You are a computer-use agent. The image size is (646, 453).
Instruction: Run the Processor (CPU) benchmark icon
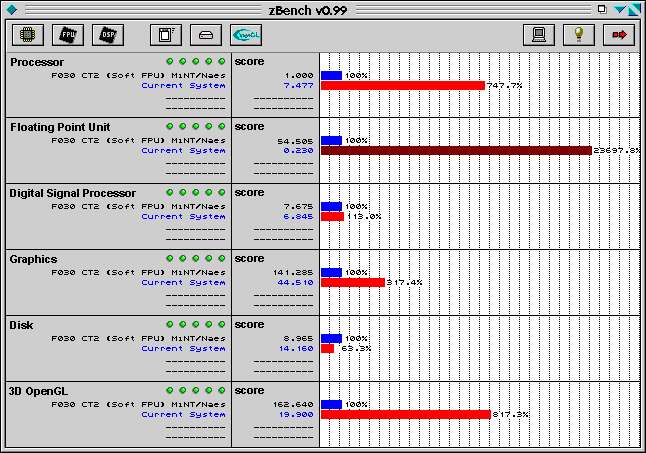pyautogui.click(x=28, y=34)
